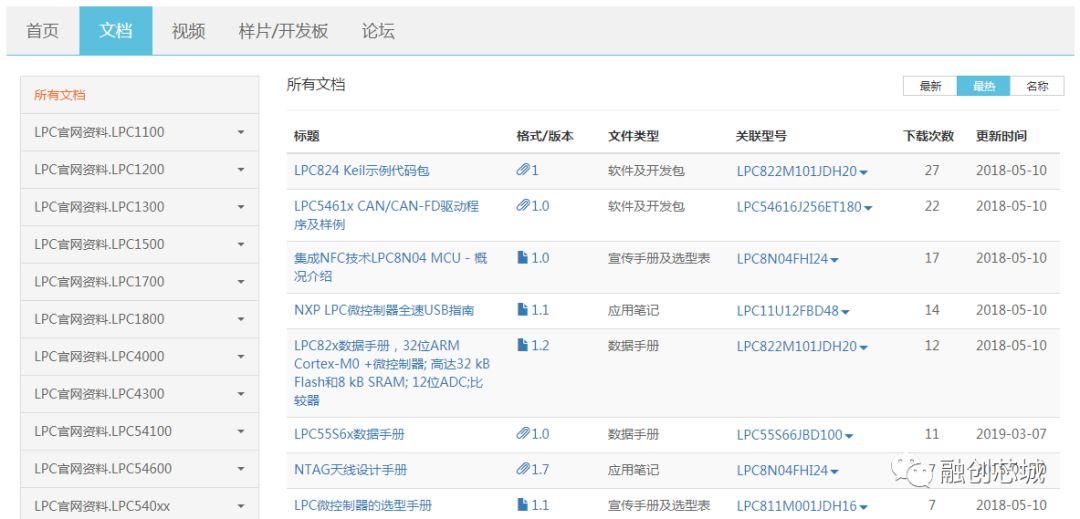Expand LPC官网资料.LPC1200 category
Screen dimensions: 1080x519
[140, 169]
